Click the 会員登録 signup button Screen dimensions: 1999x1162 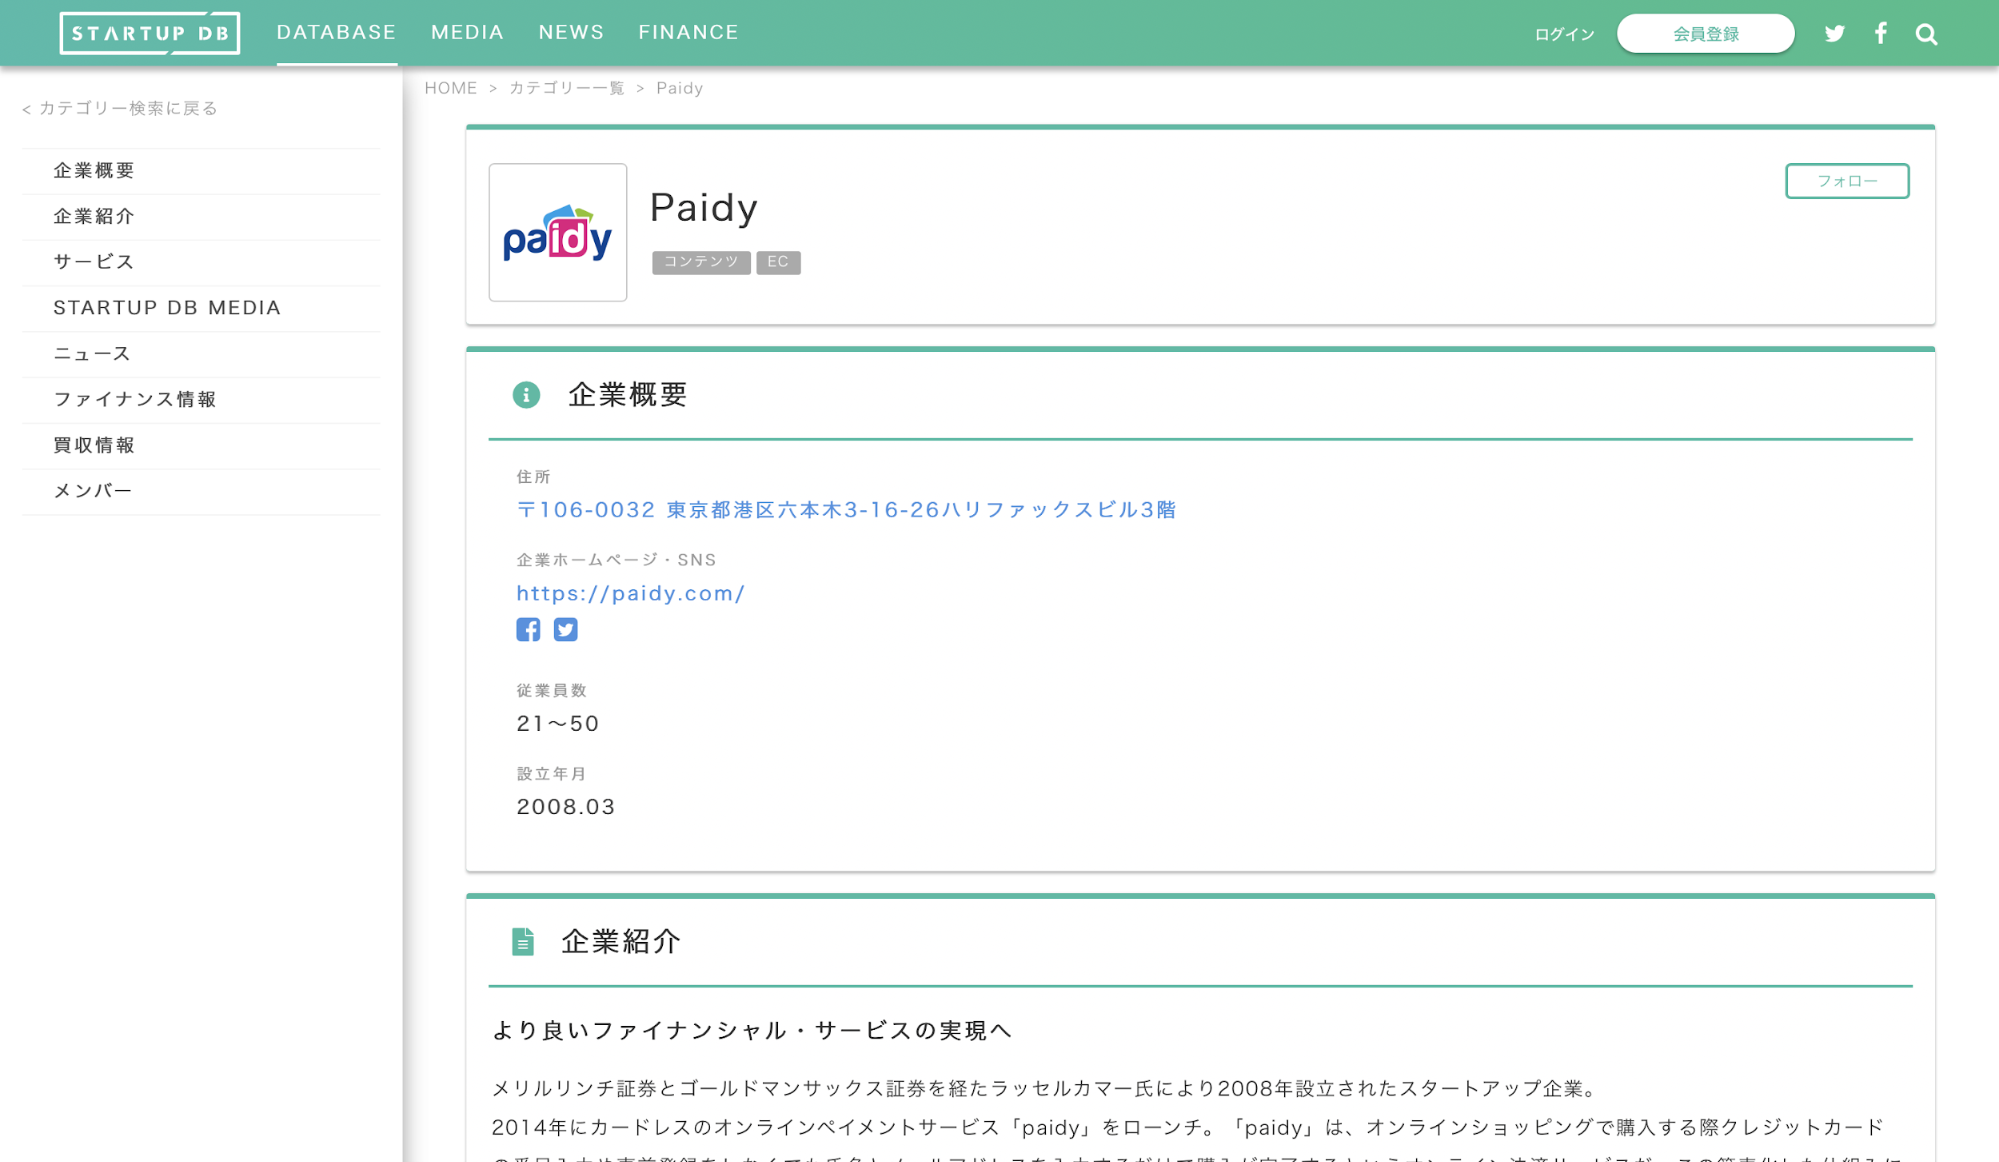pos(1705,32)
